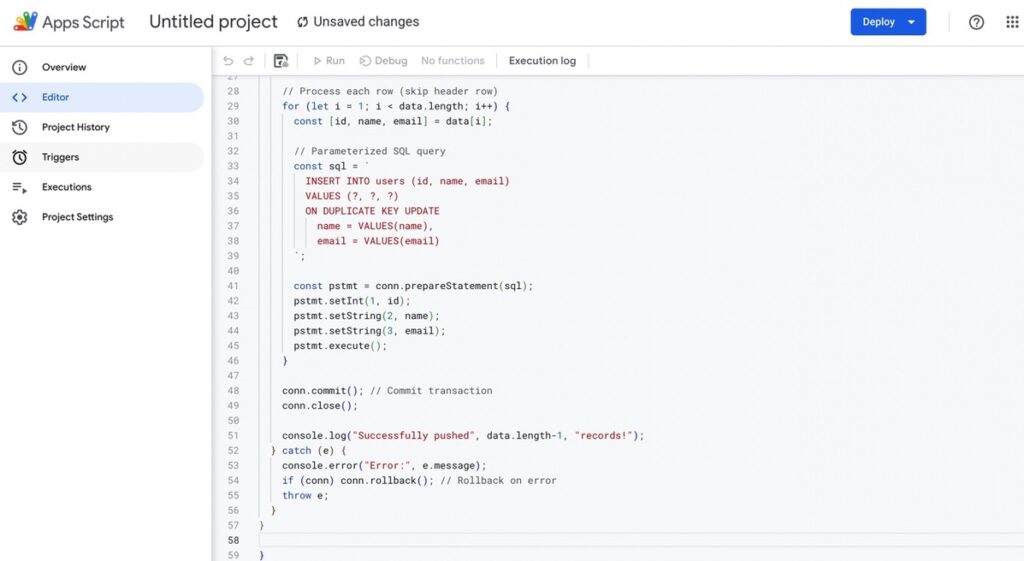Open the Project Settings section
The width and height of the screenshot is (1024, 561).
point(77,217)
